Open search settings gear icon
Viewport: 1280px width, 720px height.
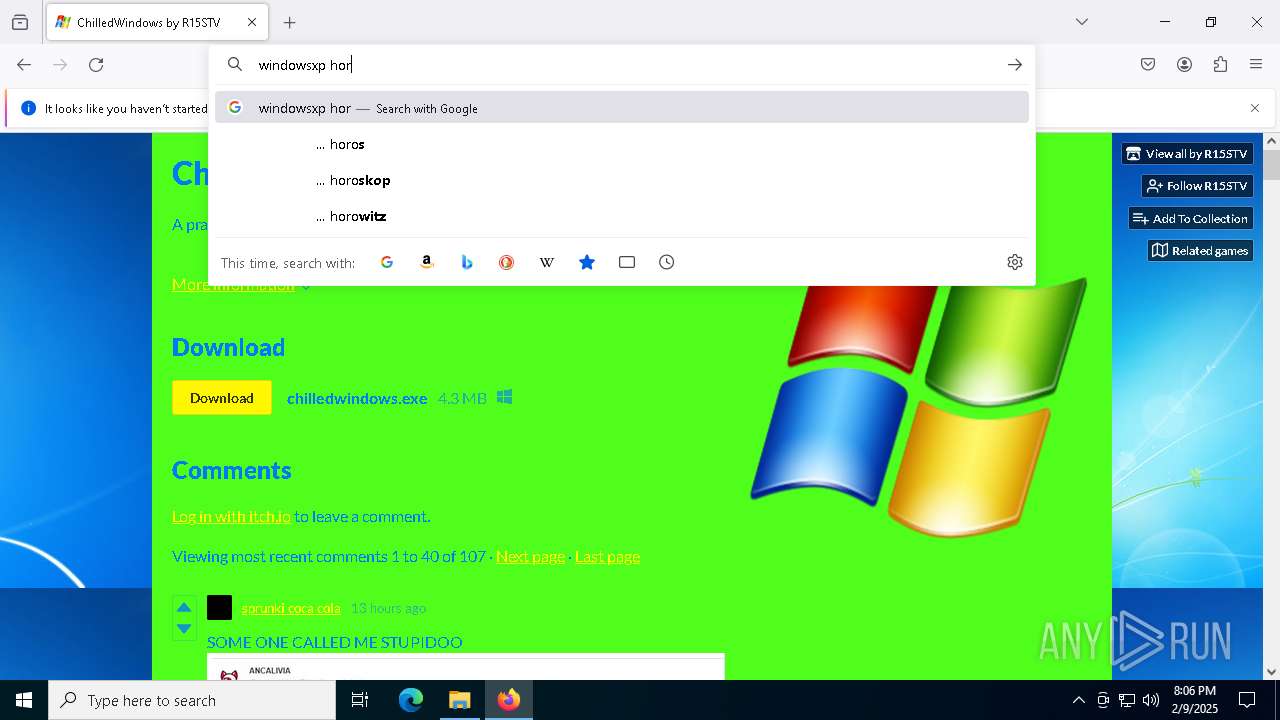pyautogui.click(x=1015, y=262)
